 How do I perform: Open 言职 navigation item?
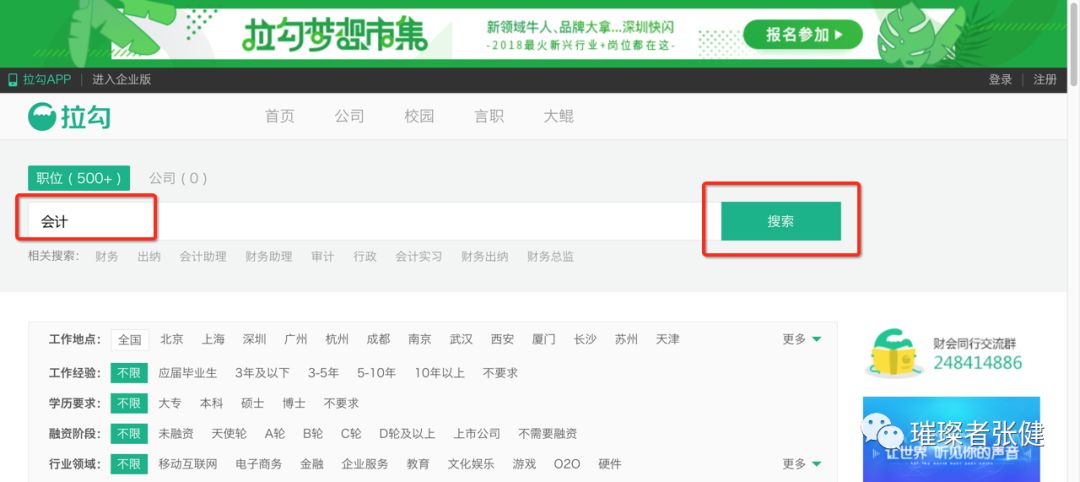point(489,116)
